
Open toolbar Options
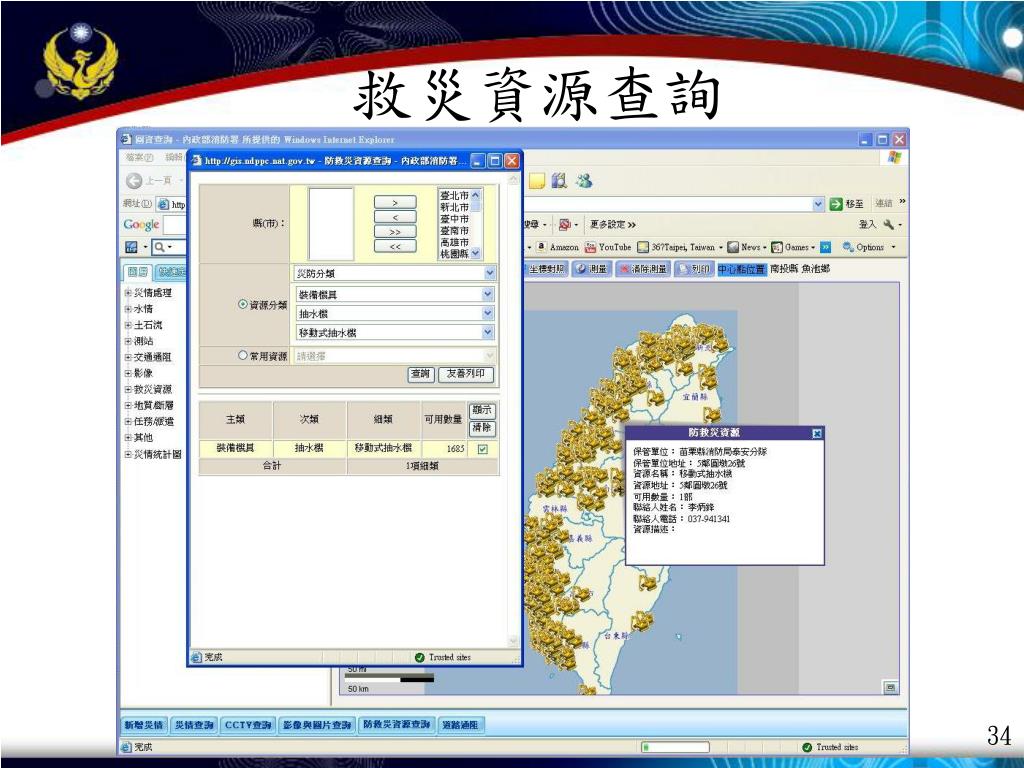pos(864,247)
